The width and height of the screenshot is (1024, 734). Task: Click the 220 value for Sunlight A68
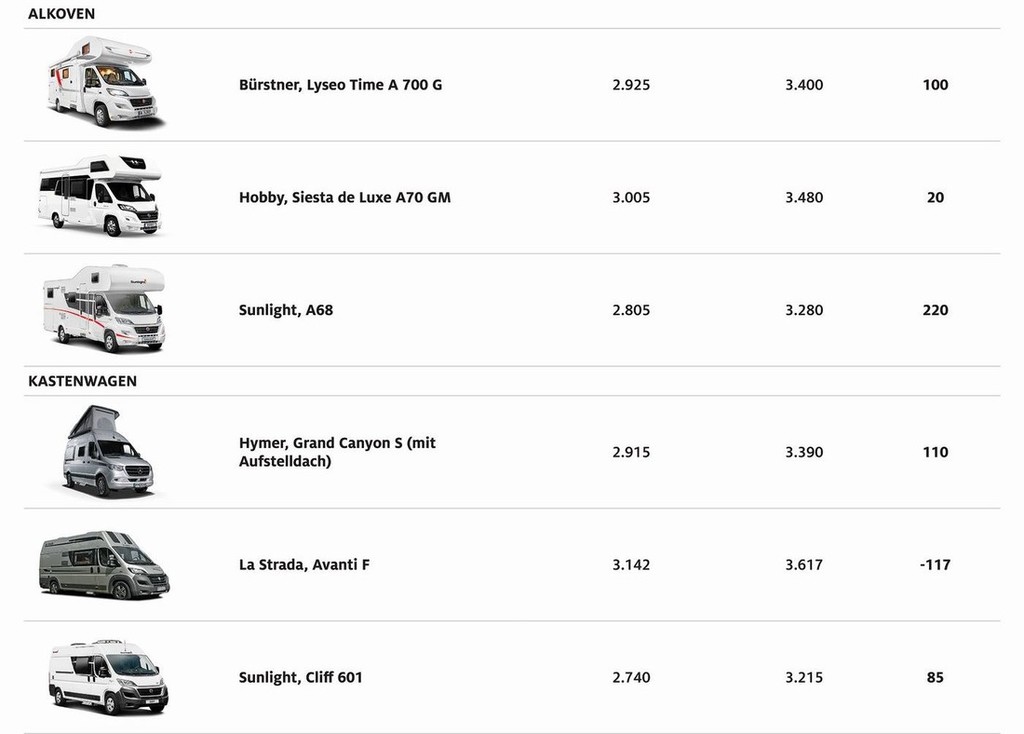pyautogui.click(x=935, y=310)
